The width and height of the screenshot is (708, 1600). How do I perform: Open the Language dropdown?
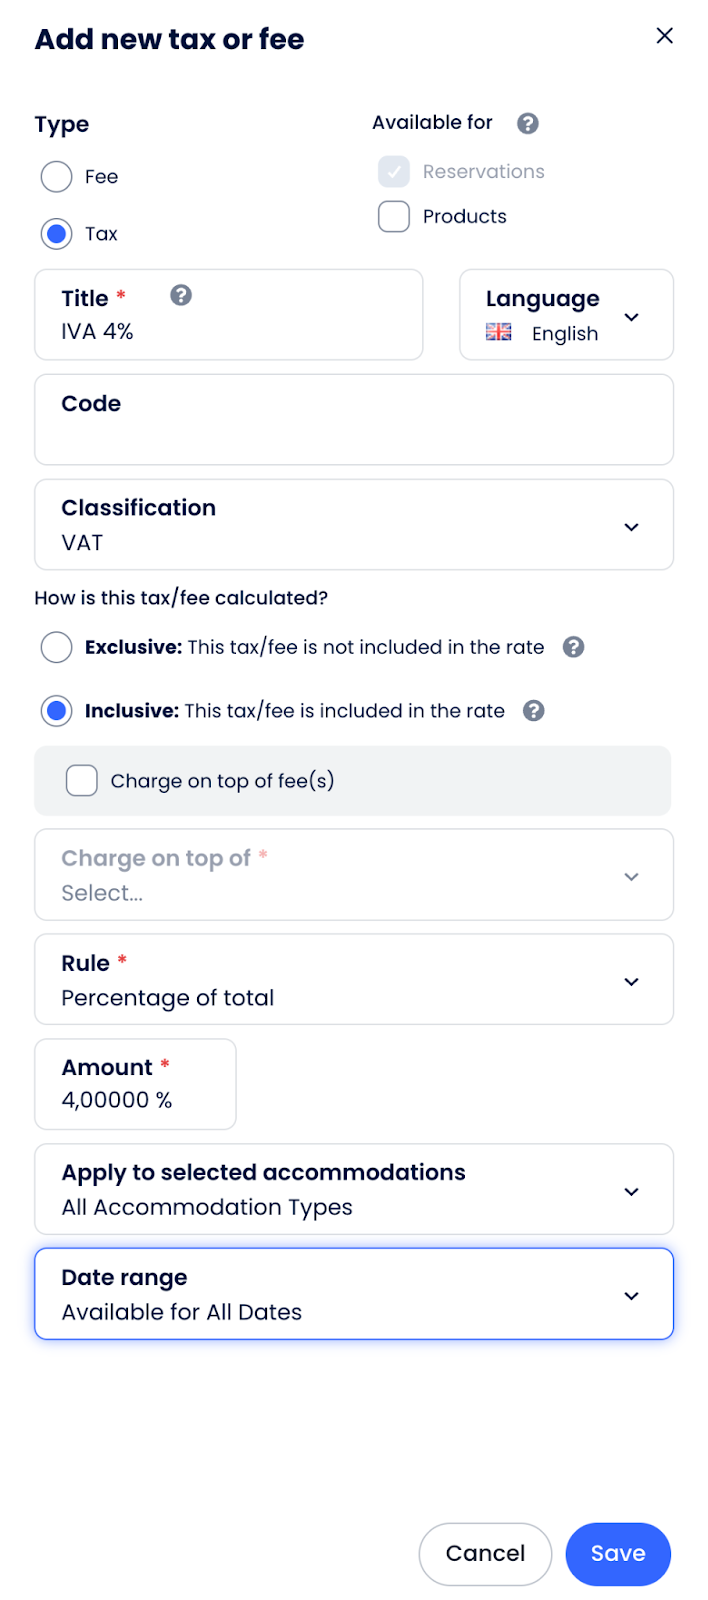[x=566, y=315]
